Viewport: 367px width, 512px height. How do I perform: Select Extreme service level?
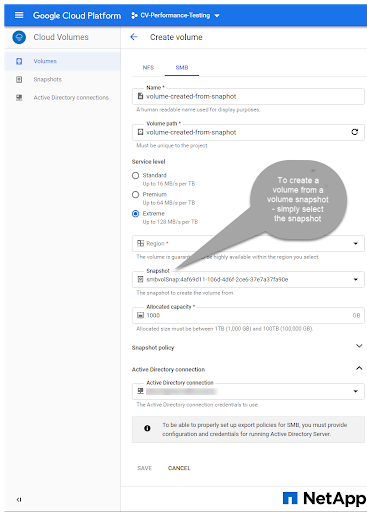coord(135,214)
